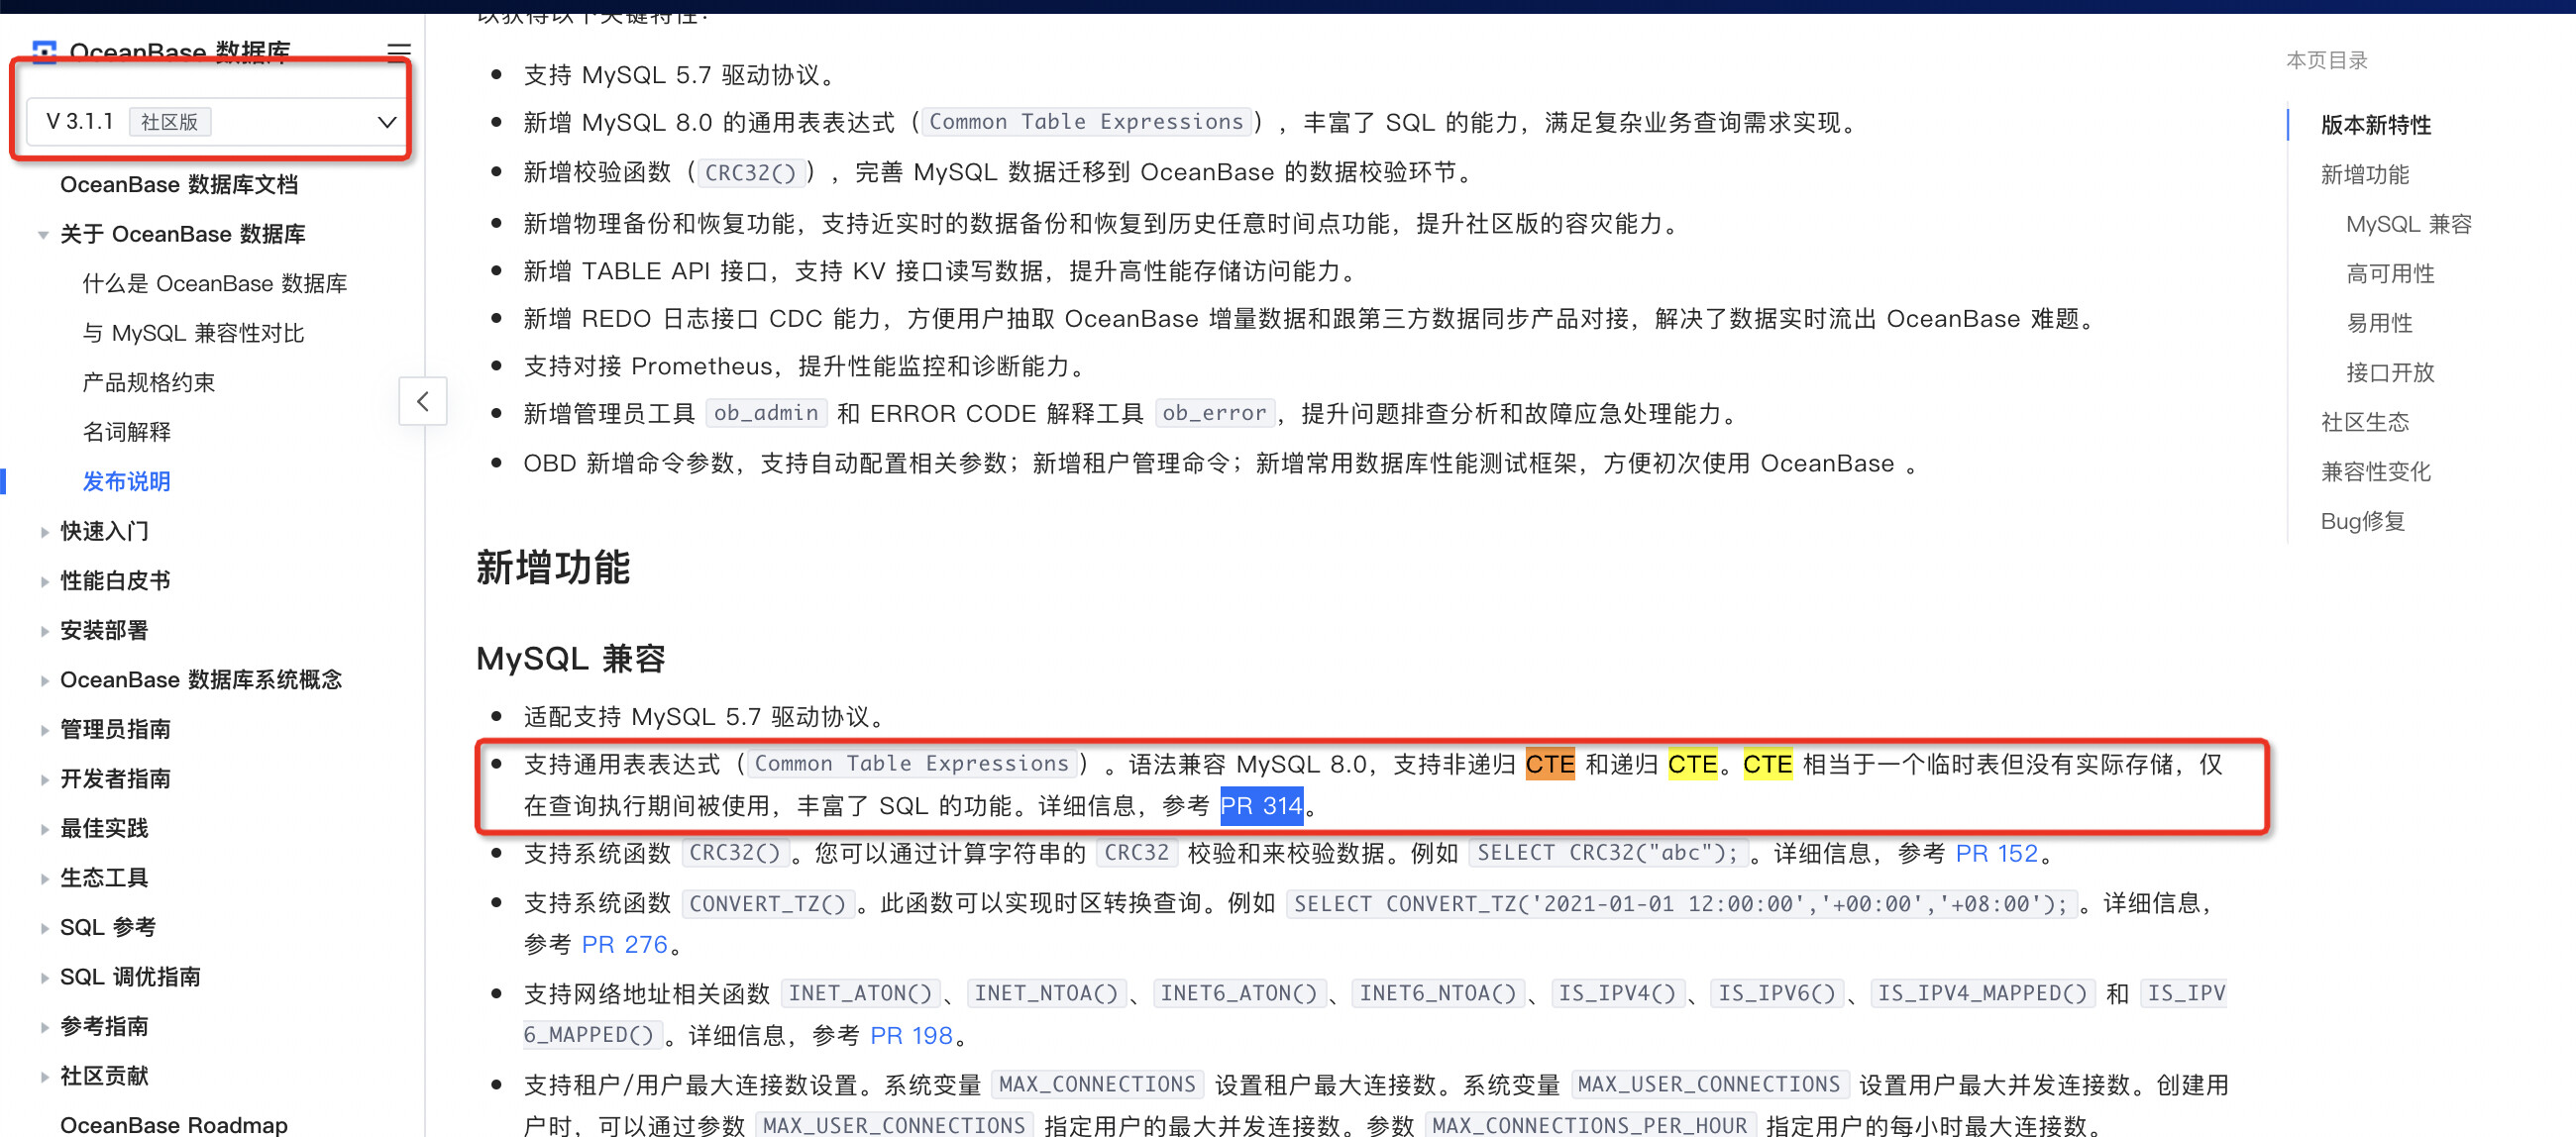This screenshot has height=1137, width=2576.
Task: Expand the 快速入门 section
Action: (x=44, y=532)
